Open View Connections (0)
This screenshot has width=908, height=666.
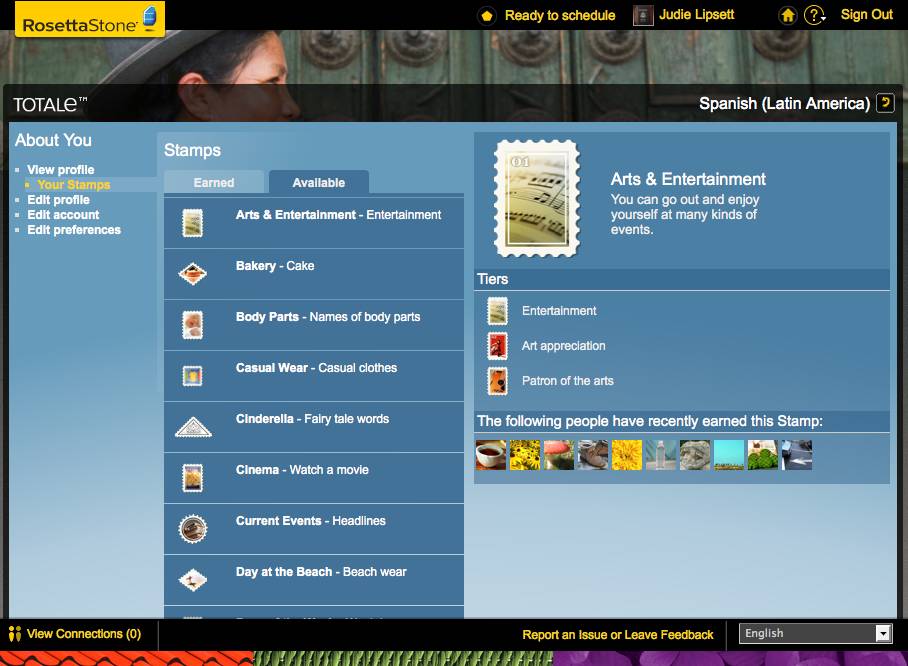coord(84,634)
